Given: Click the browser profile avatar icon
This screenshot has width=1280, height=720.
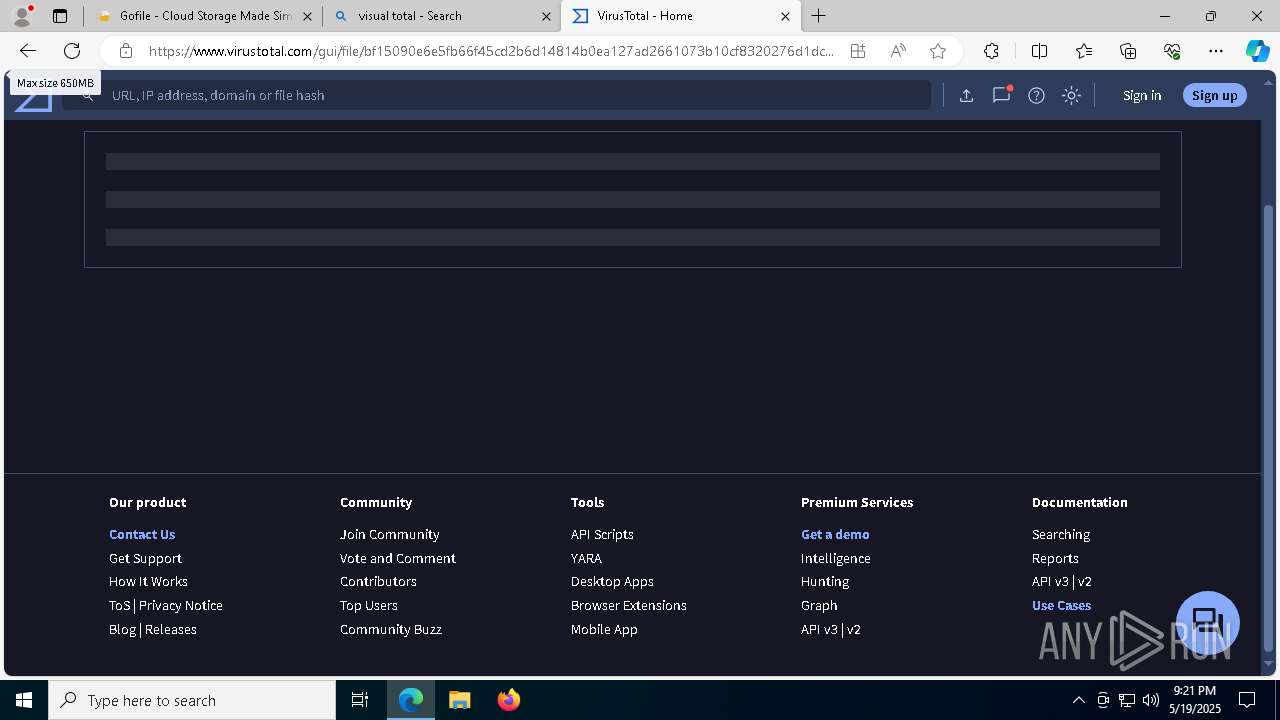Looking at the screenshot, I should point(22,16).
